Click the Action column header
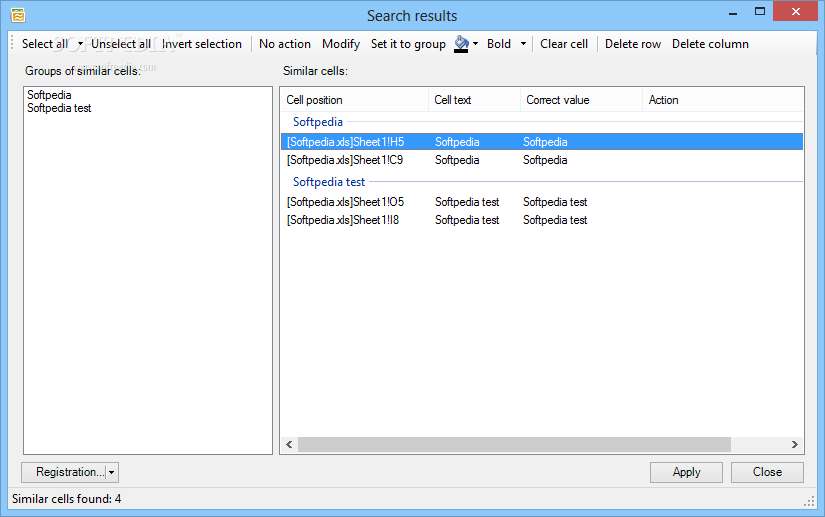 coord(723,100)
